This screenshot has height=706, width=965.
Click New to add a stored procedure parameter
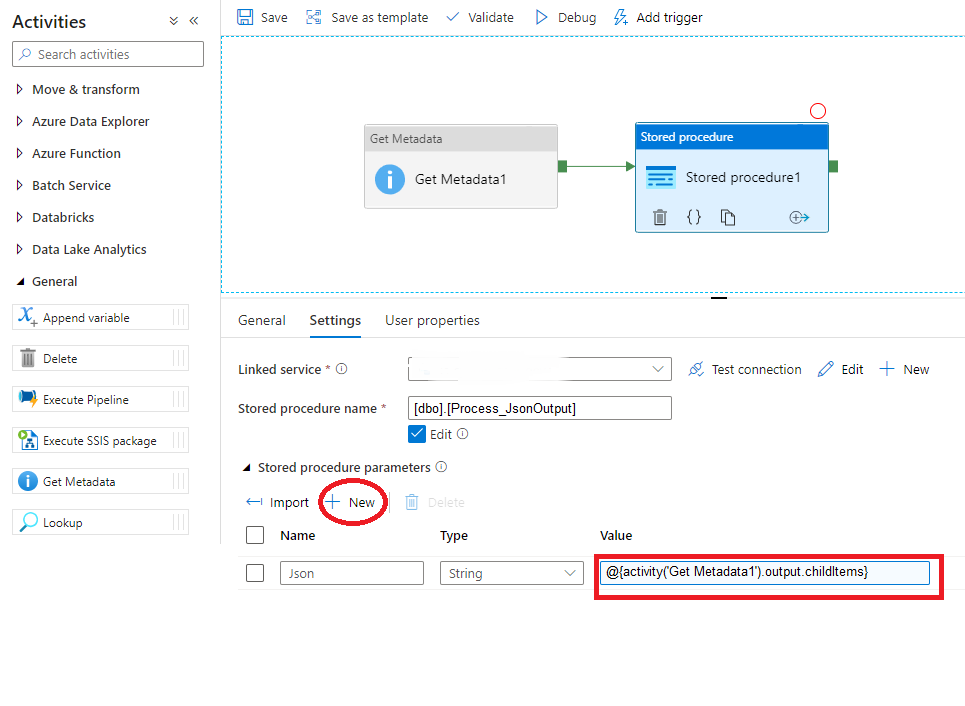pyautogui.click(x=350, y=502)
